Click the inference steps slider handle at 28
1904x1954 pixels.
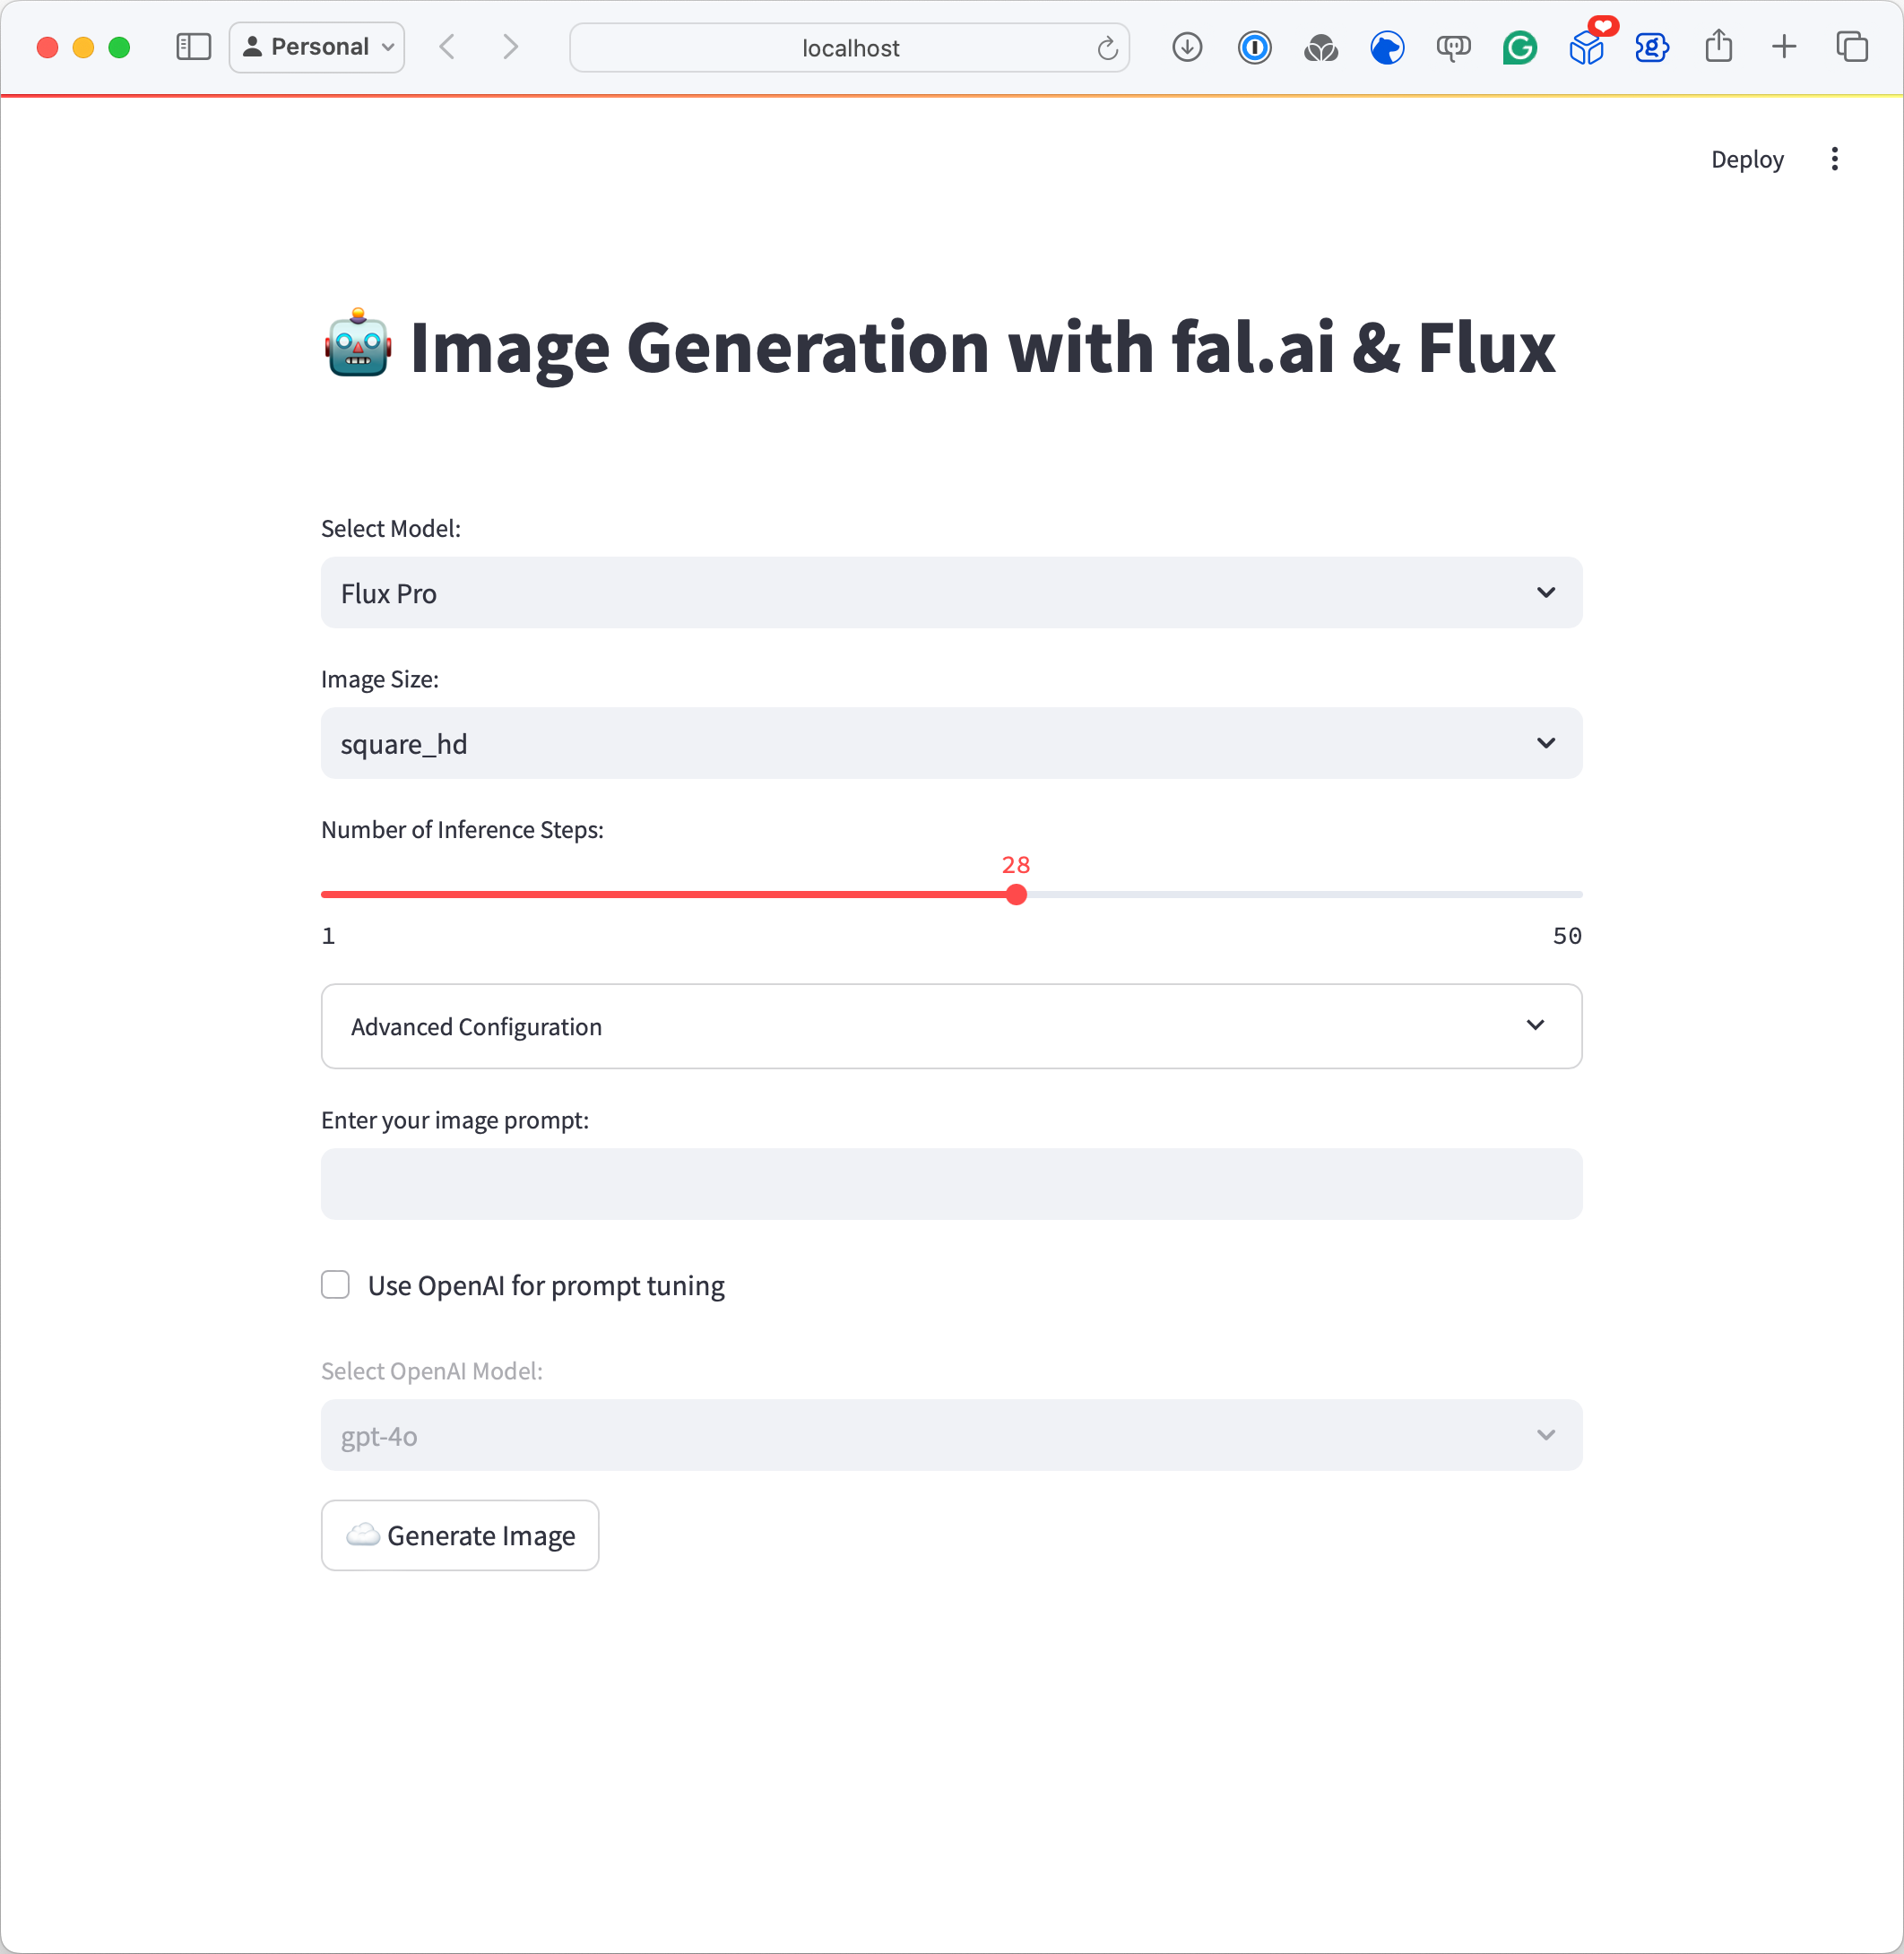click(1016, 894)
